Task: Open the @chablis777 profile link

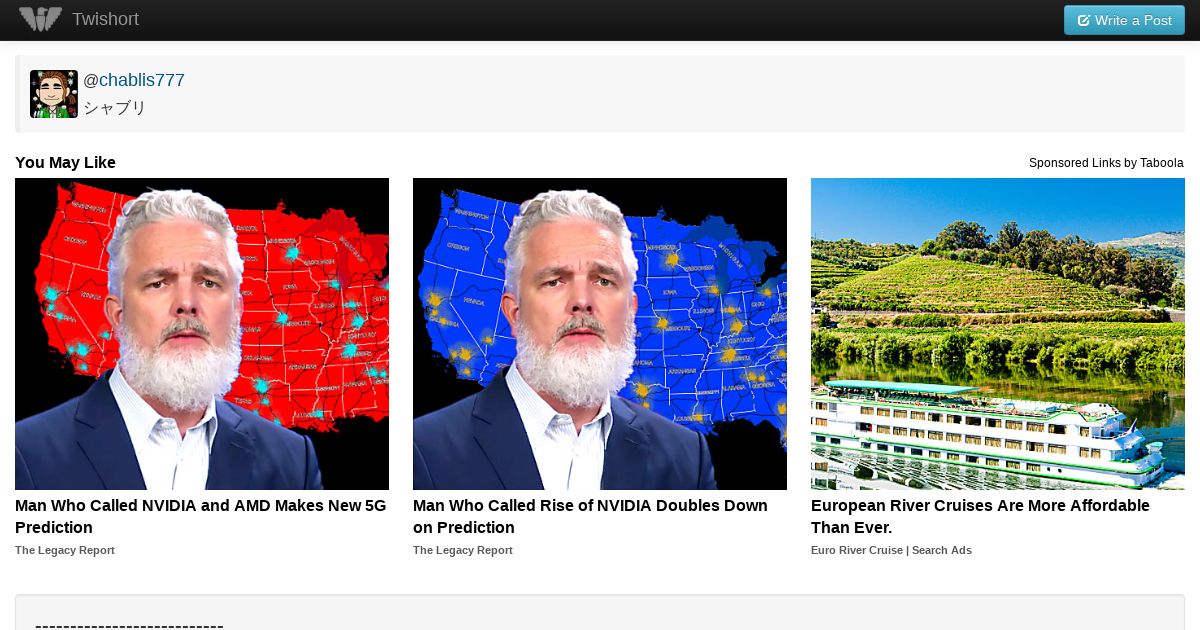Action: (x=134, y=80)
